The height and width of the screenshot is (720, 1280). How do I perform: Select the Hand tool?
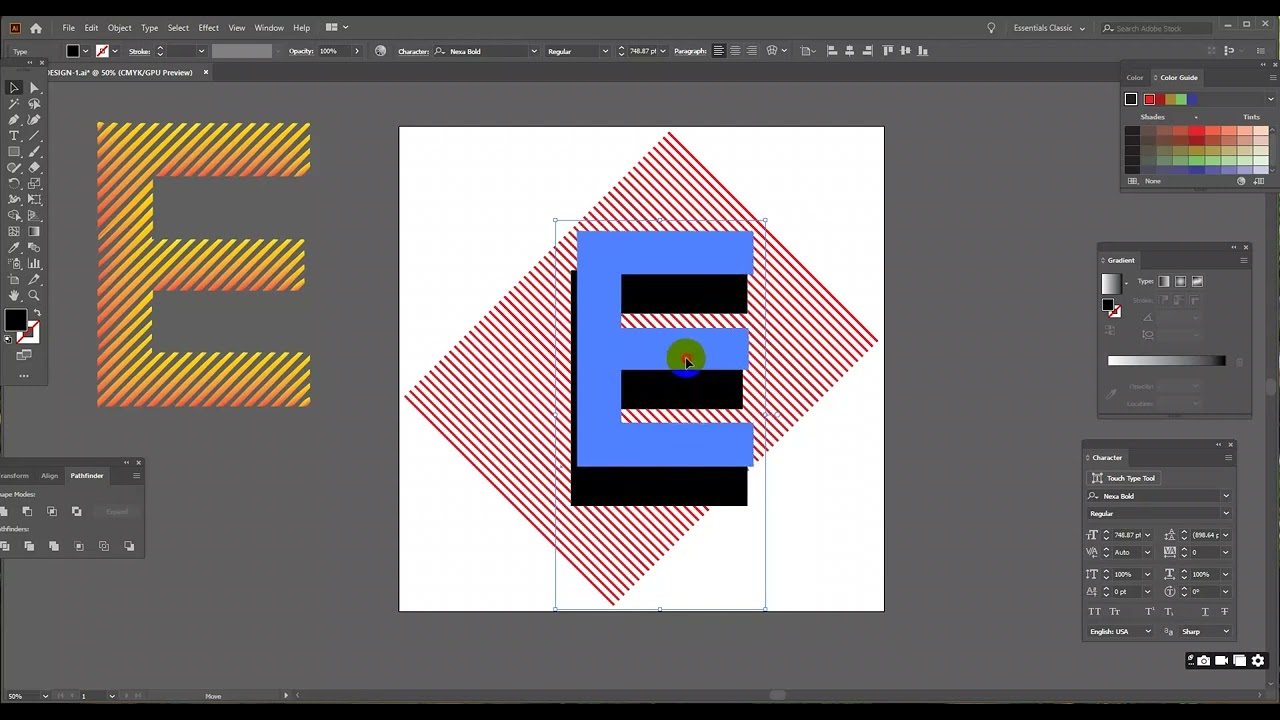pyautogui.click(x=14, y=295)
